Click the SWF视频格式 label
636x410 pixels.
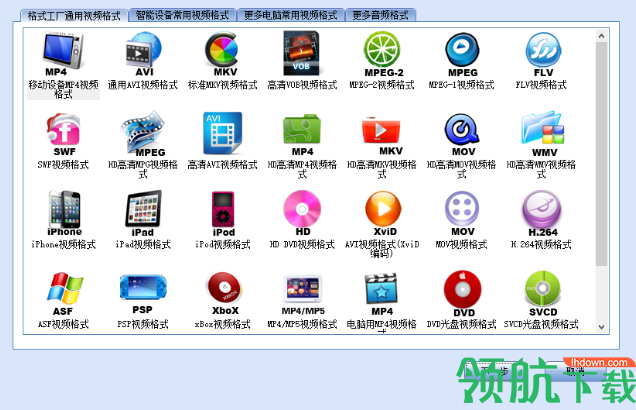click(x=63, y=165)
